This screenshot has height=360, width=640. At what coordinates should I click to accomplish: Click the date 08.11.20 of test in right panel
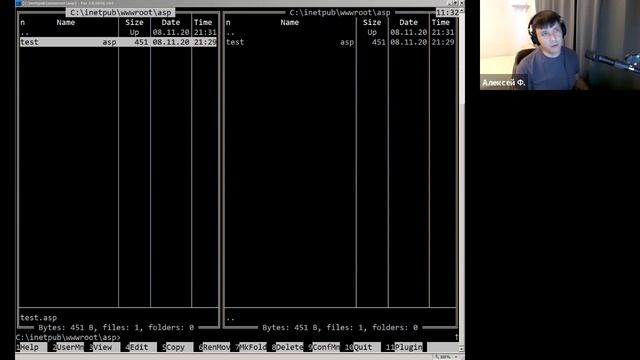[x=409, y=42]
